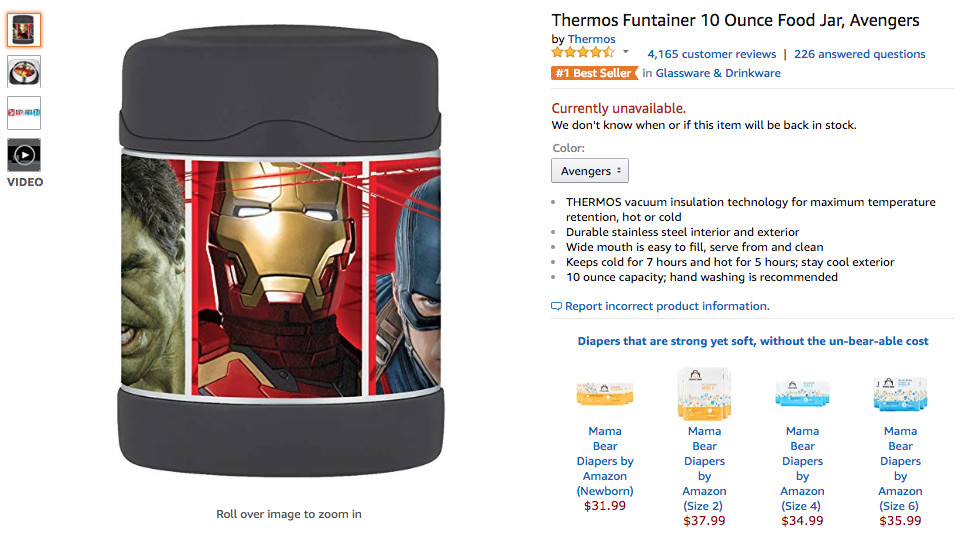Show the open food jar thumbnail image
Image resolution: width=972 pixels, height=539 pixels.
click(x=24, y=71)
